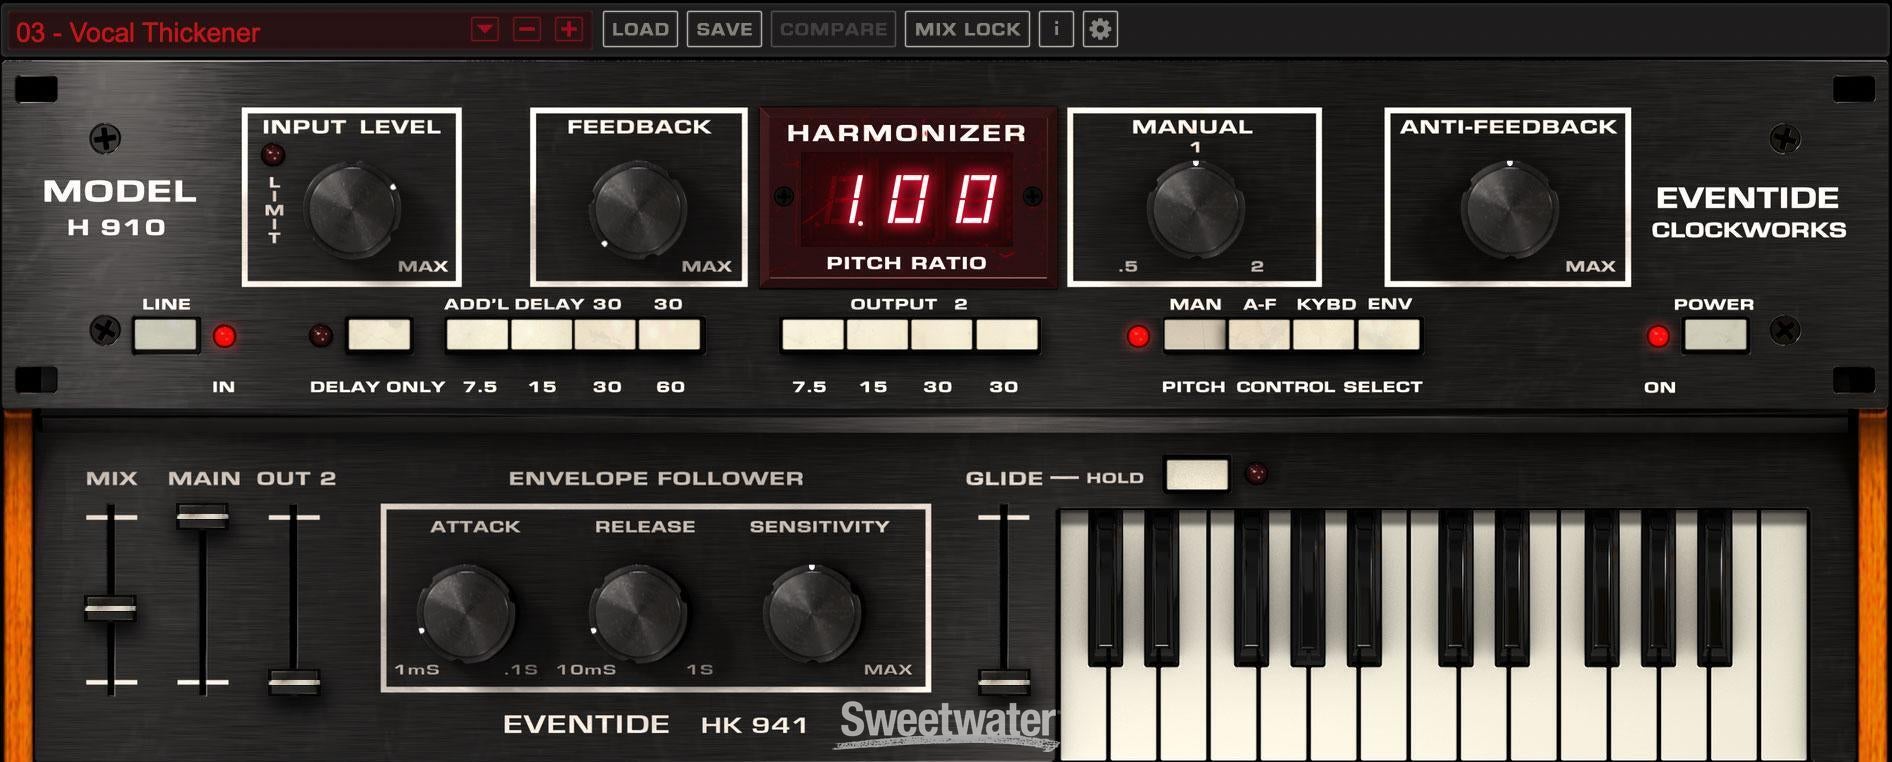Toggle the Glide HOLD switch
Screen dimensions: 1892x762
pyautogui.click(x=1197, y=474)
